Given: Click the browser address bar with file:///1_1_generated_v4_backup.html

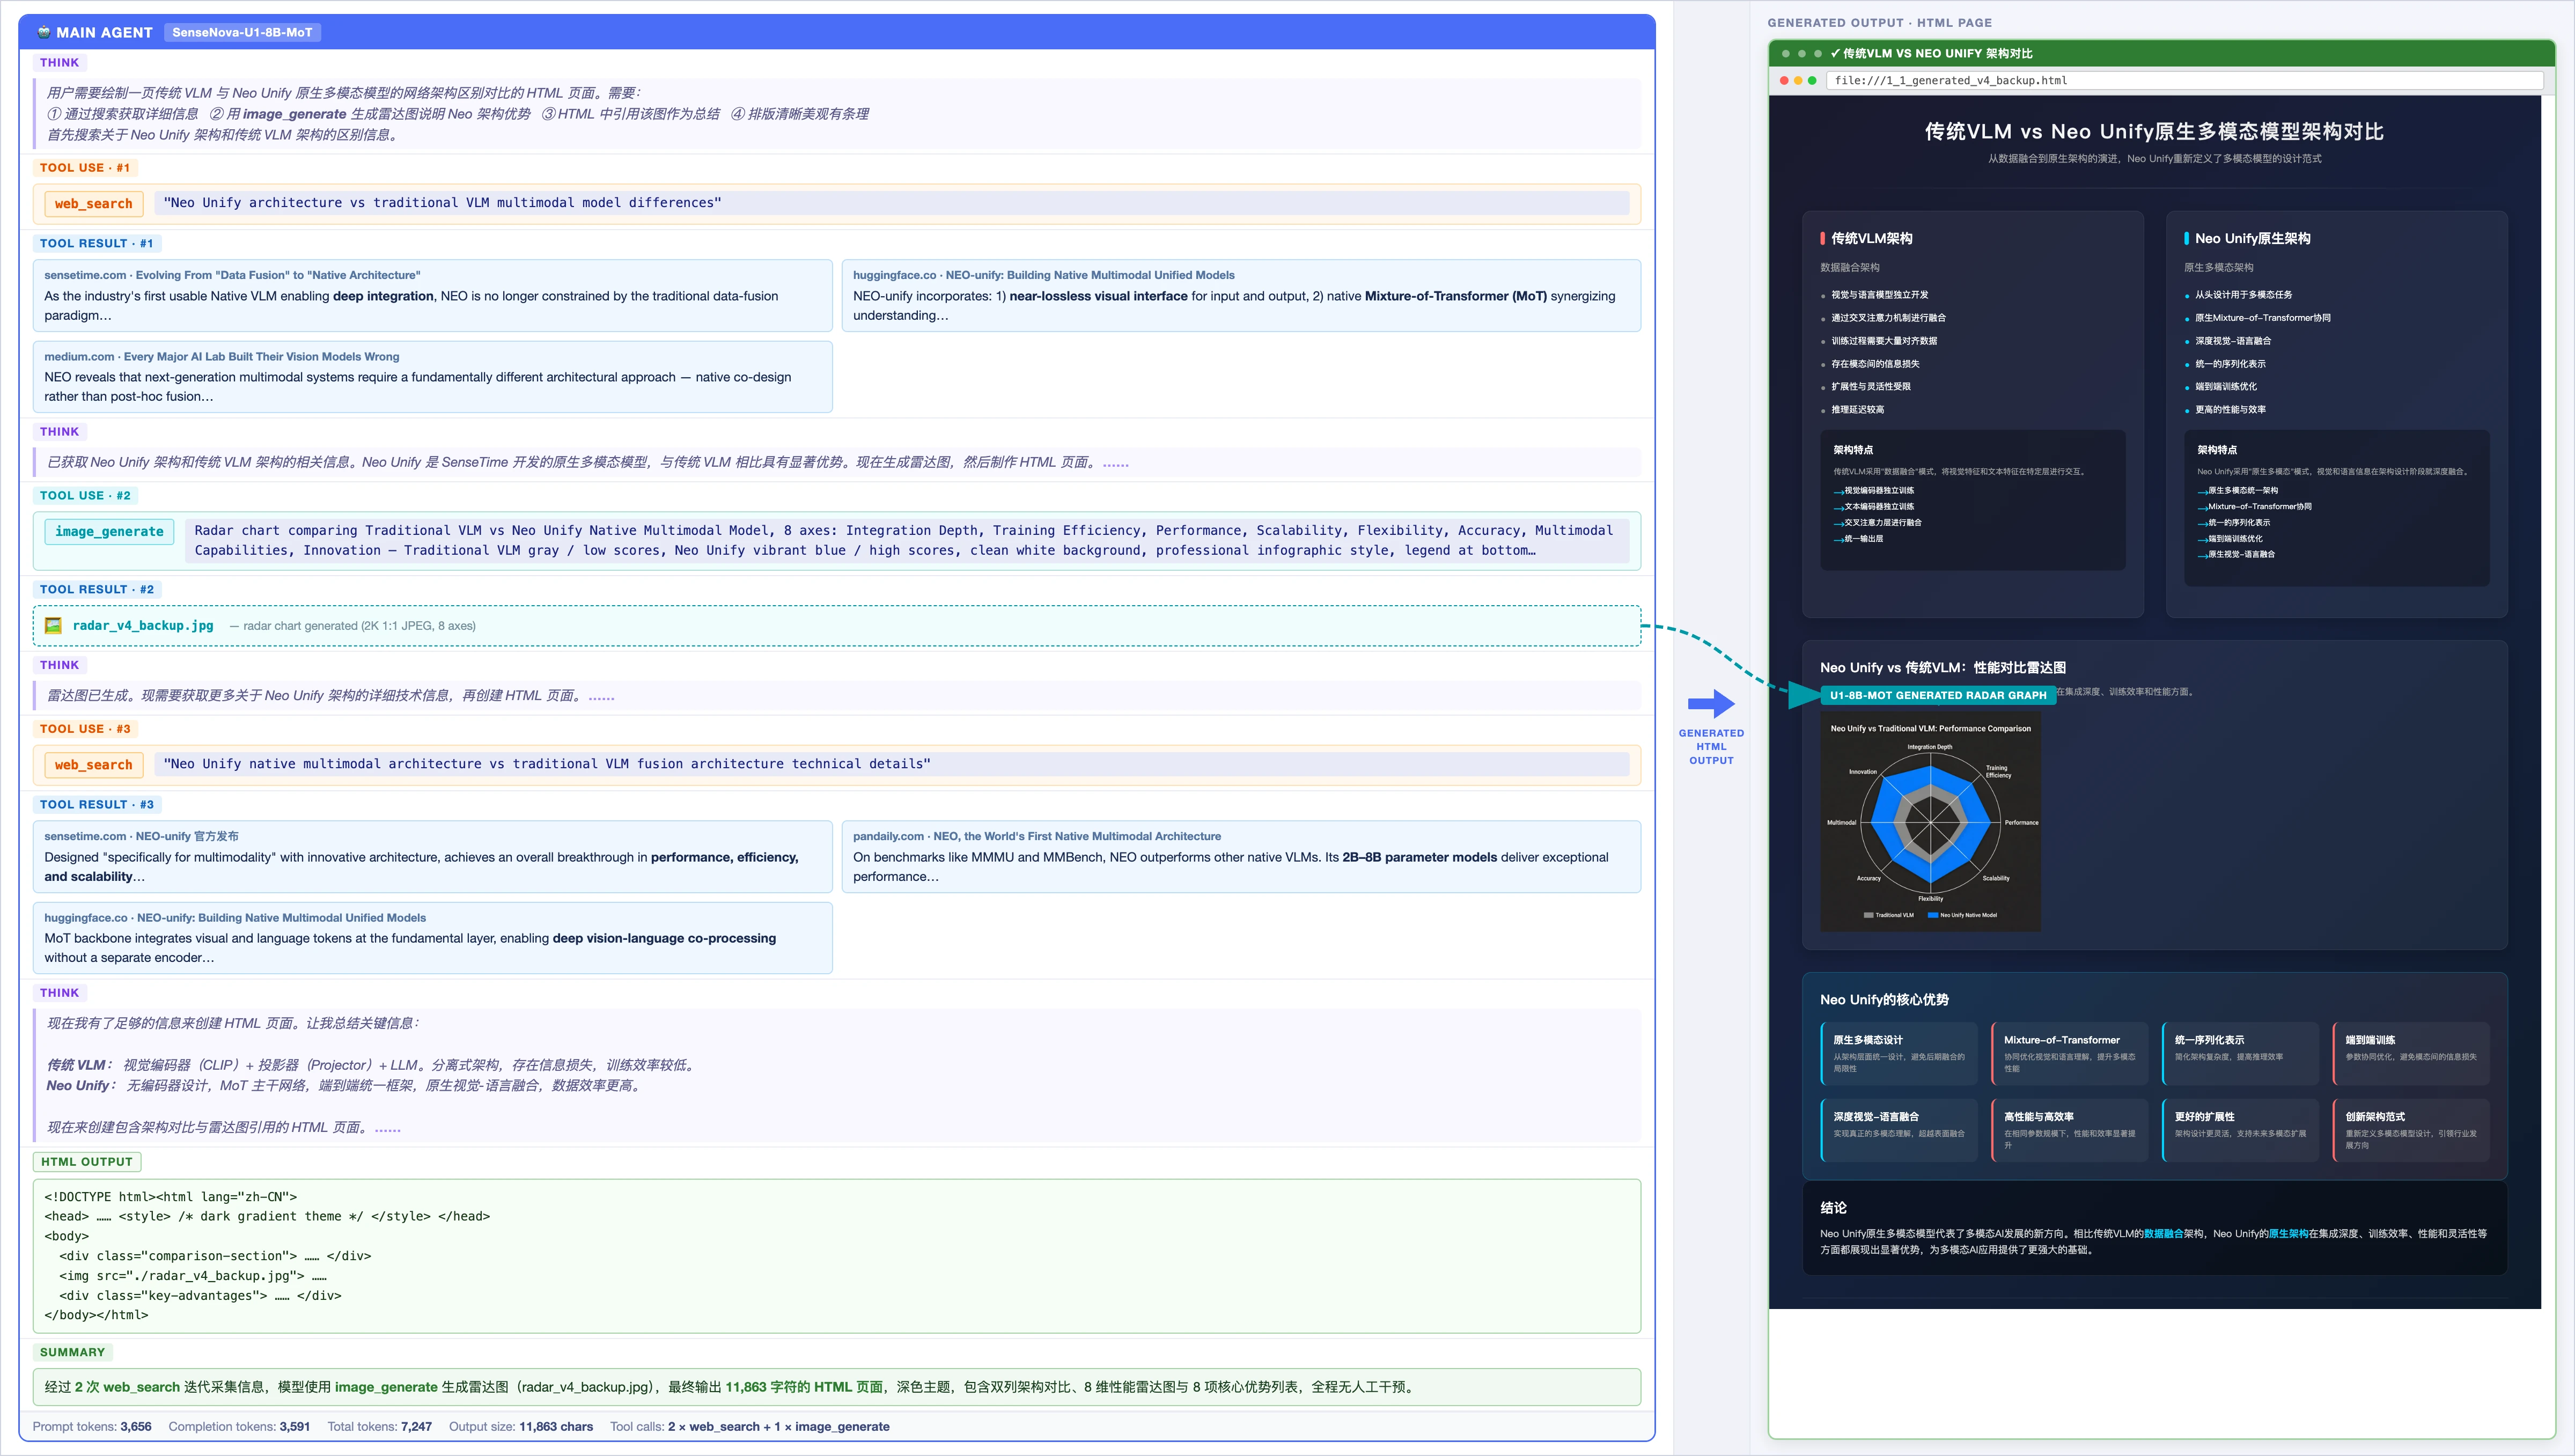Looking at the screenshot, I should [2184, 81].
